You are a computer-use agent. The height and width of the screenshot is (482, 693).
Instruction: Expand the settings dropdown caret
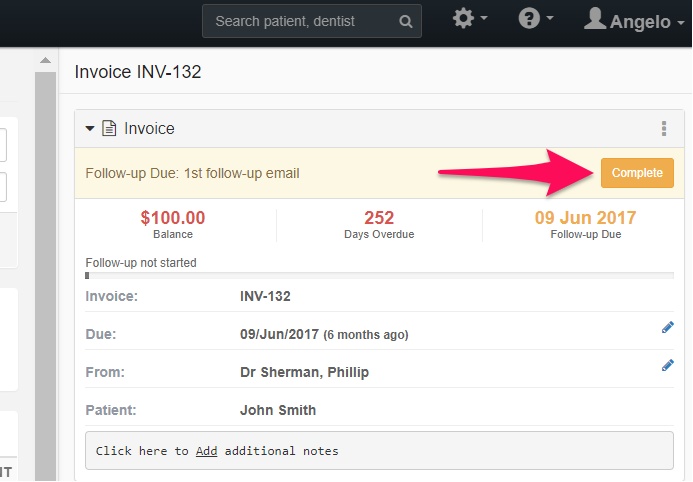coord(484,18)
